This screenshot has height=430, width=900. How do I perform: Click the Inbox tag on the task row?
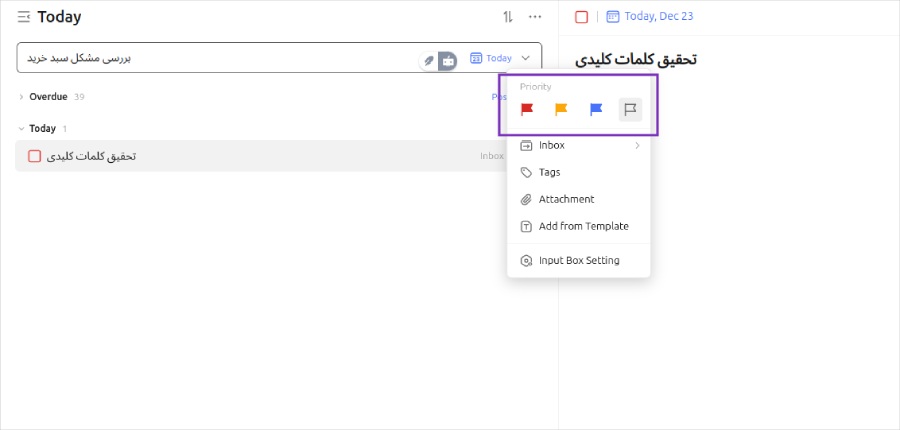coord(492,156)
